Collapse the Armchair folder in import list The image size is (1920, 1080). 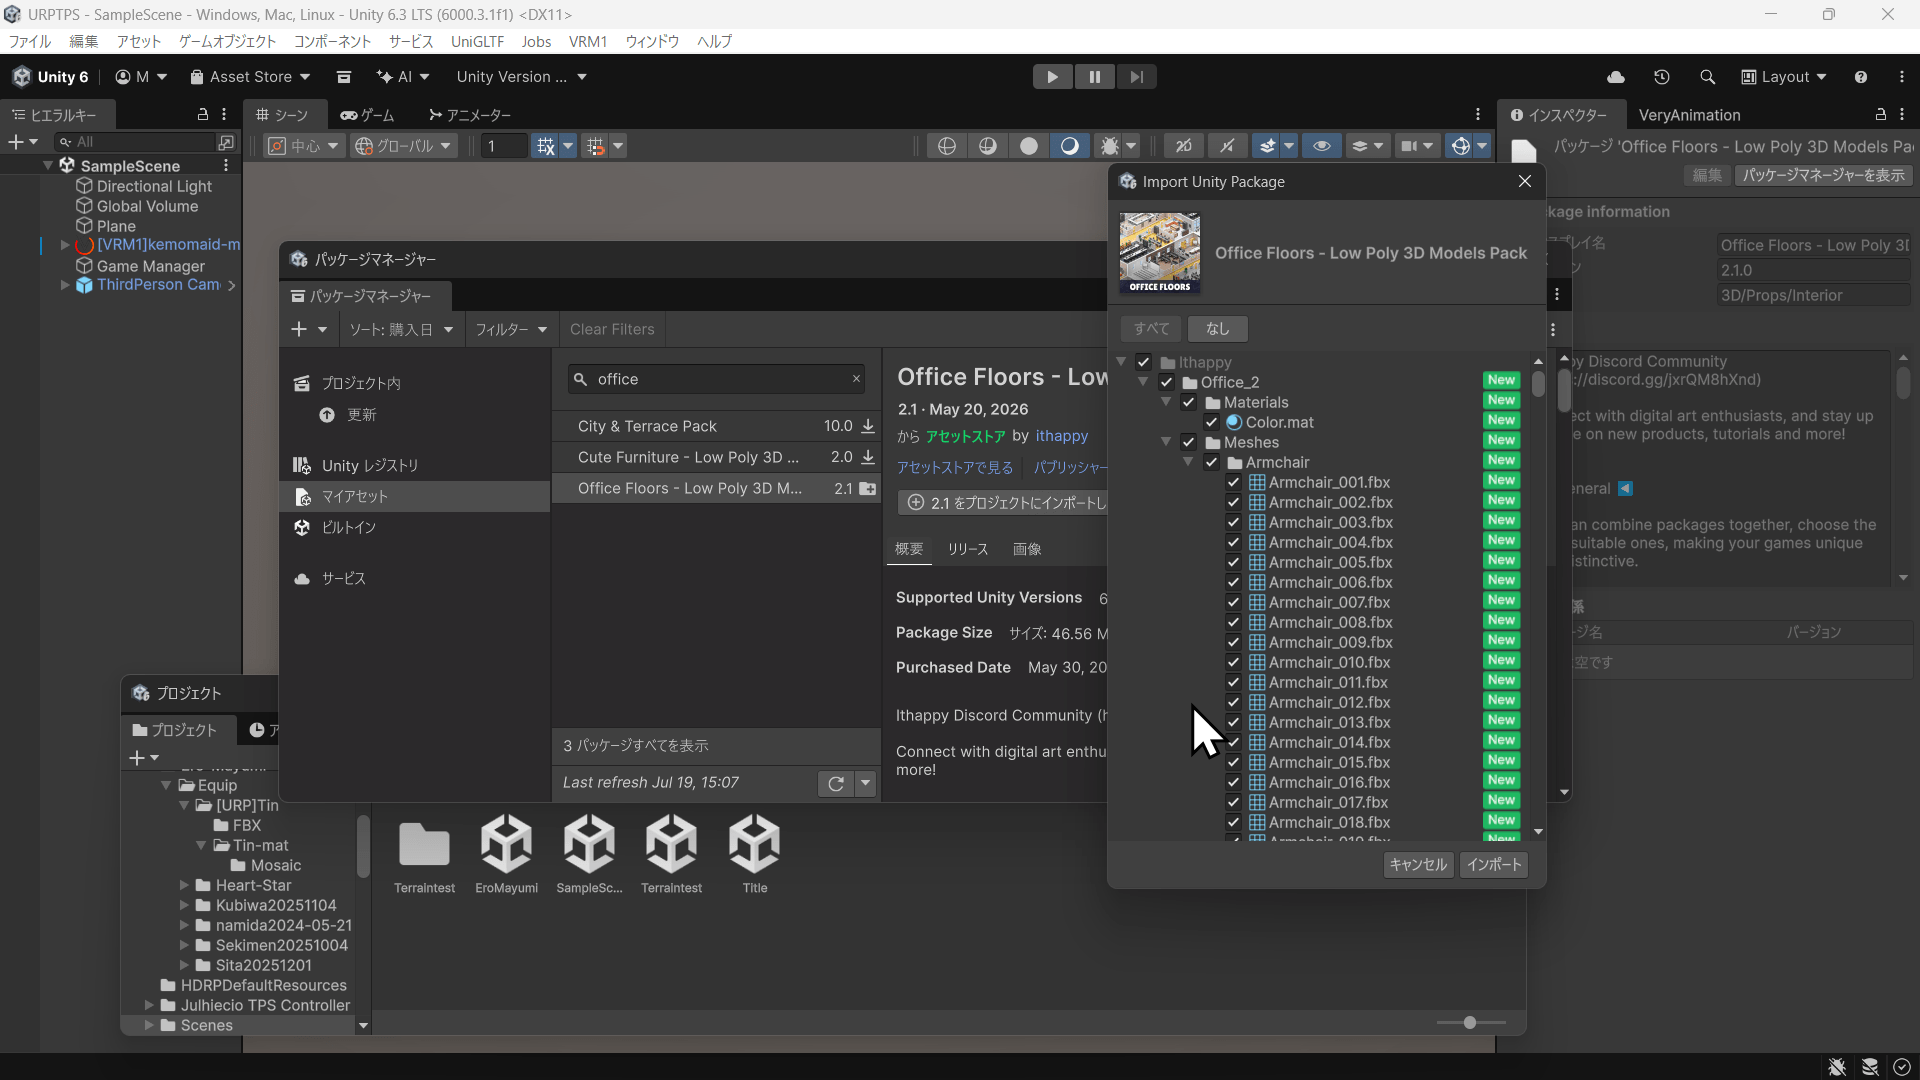pyautogui.click(x=1188, y=462)
